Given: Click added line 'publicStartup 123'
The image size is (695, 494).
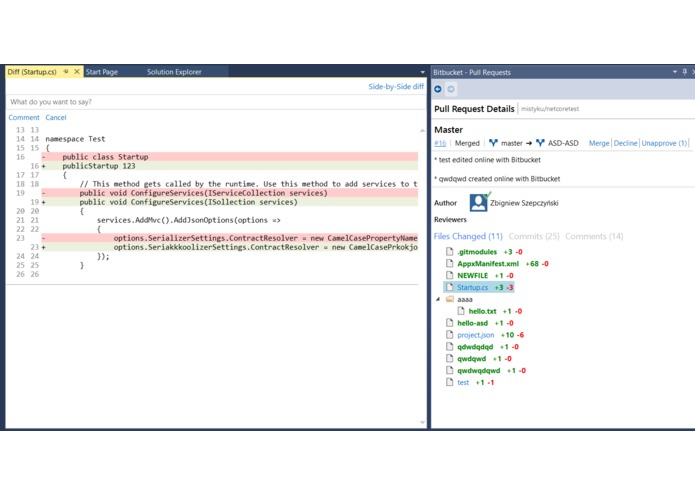Looking at the screenshot, I should (230, 166).
